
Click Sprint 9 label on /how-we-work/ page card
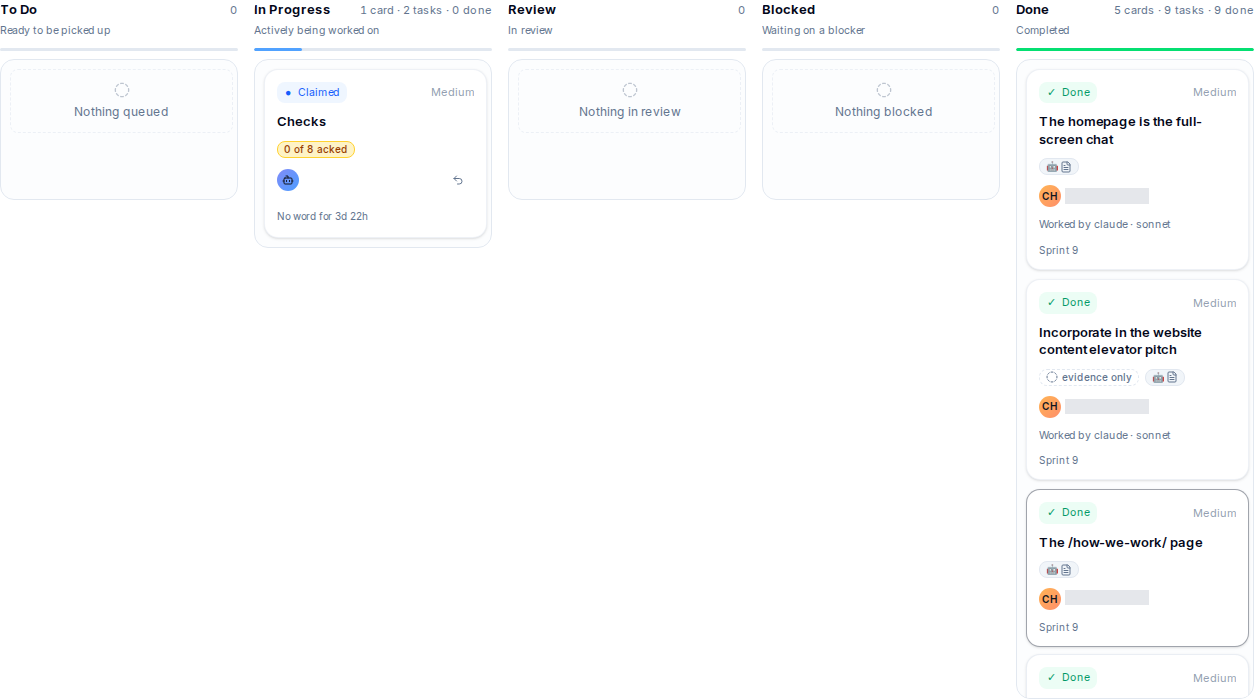click(1059, 627)
